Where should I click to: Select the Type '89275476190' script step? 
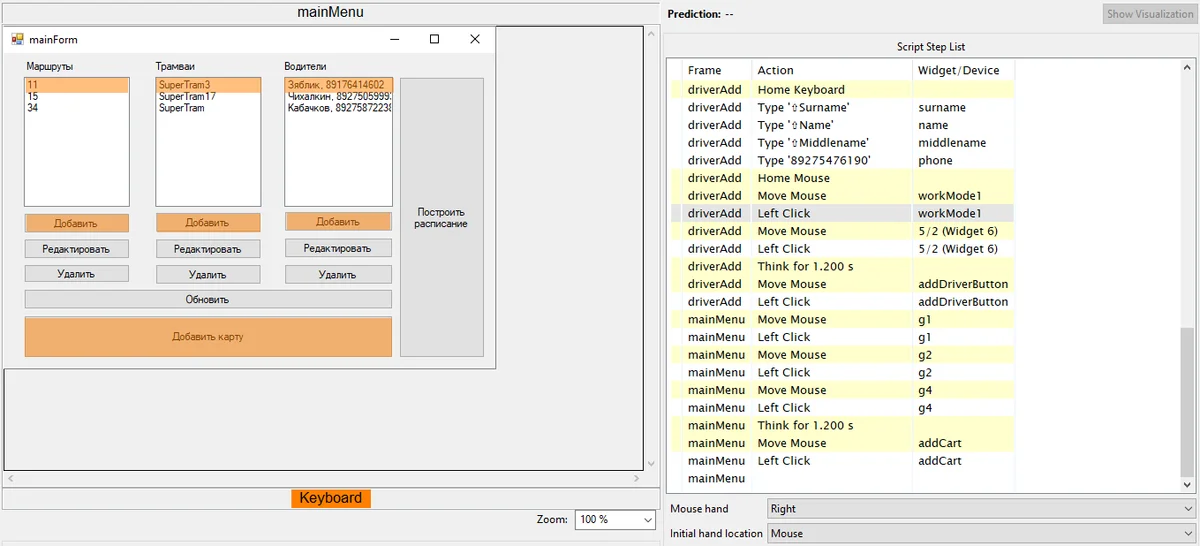(x=814, y=160)
